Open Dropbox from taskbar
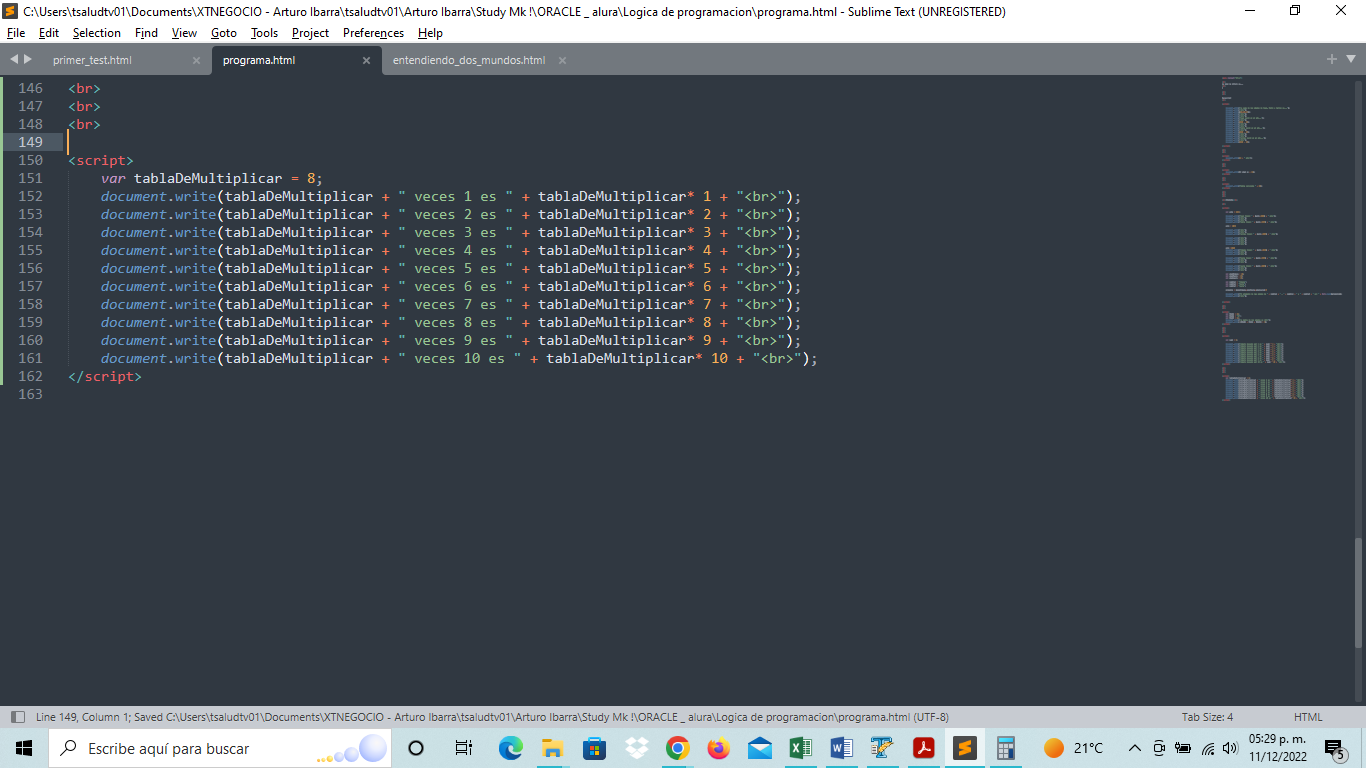 [636, 748]
